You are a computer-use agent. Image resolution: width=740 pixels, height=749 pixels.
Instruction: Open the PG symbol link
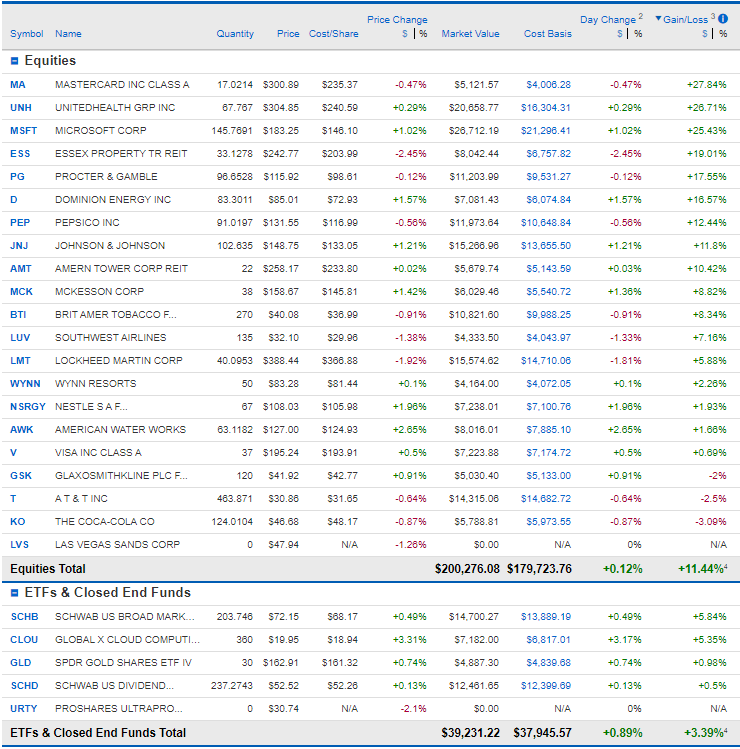(x=17, y=176)
